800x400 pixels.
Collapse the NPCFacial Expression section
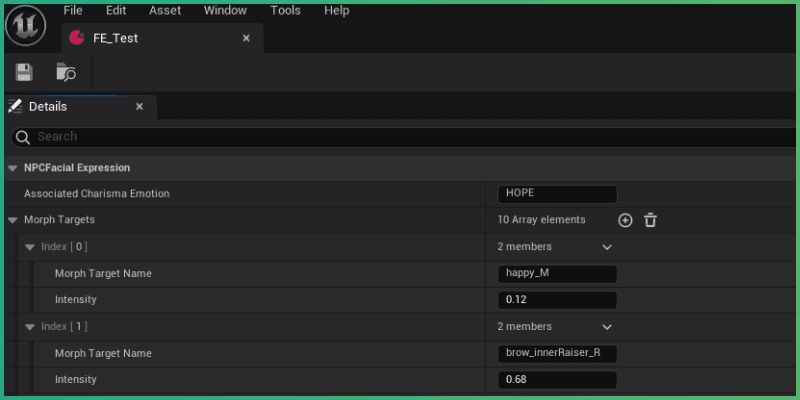(x=13, y=168)
